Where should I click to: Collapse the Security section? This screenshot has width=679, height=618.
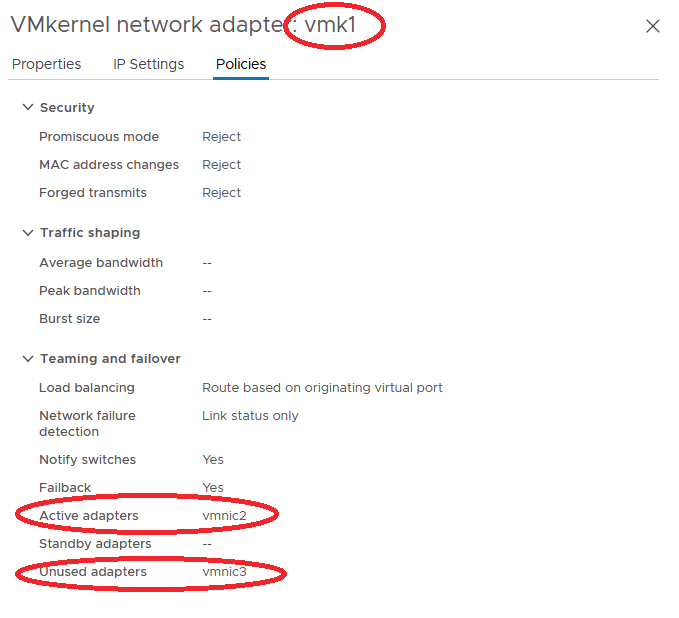click(x=27, y=107)
